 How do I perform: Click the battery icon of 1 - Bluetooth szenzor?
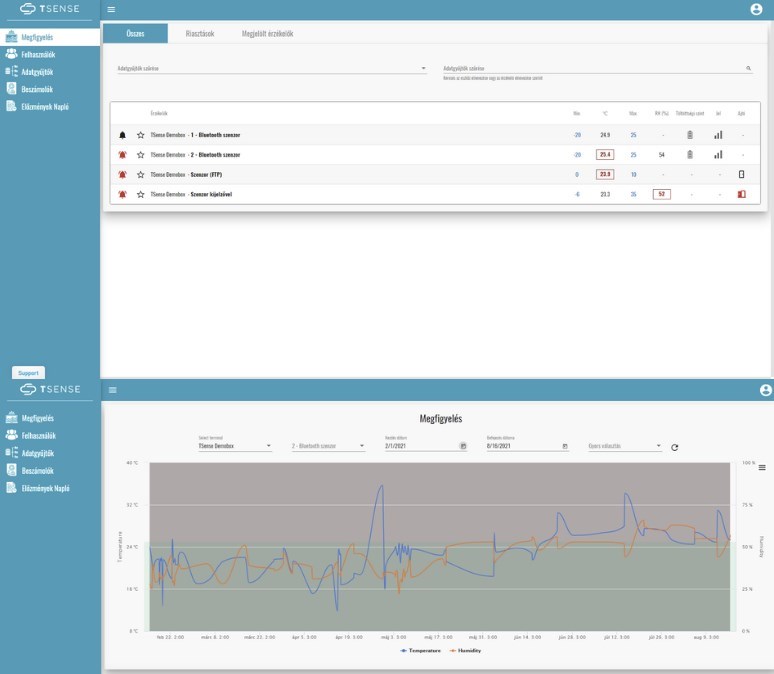click(690, 135)
